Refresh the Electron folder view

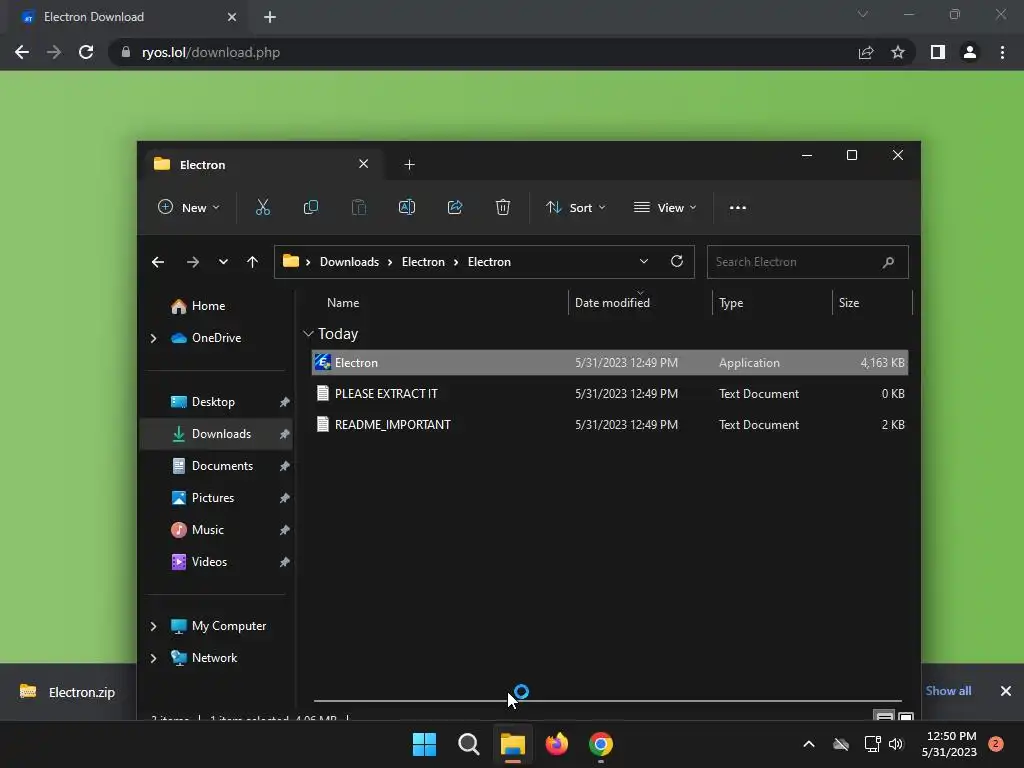(677, 261)
